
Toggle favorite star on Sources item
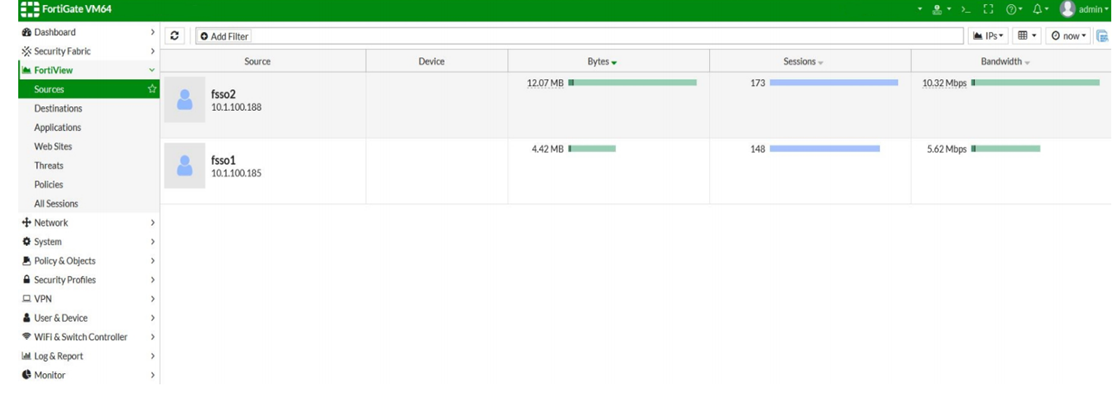152,89
